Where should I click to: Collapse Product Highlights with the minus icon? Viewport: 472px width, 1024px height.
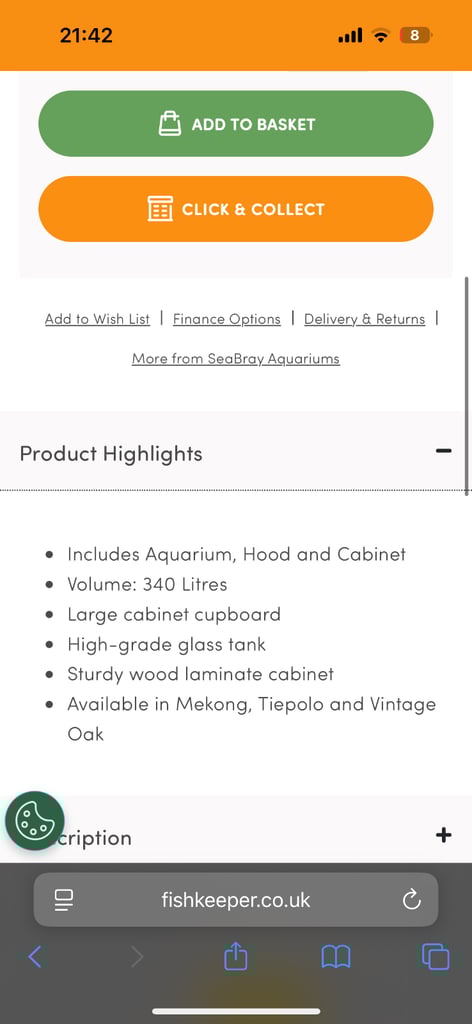pos(444,451)
